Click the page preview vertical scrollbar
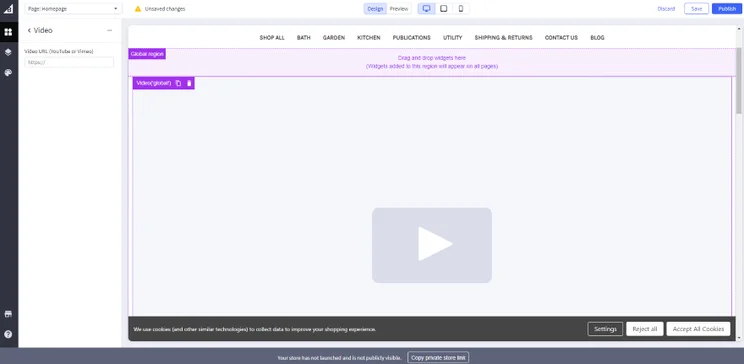The width and height of the screenshot is (744, 364). point(739,81)
